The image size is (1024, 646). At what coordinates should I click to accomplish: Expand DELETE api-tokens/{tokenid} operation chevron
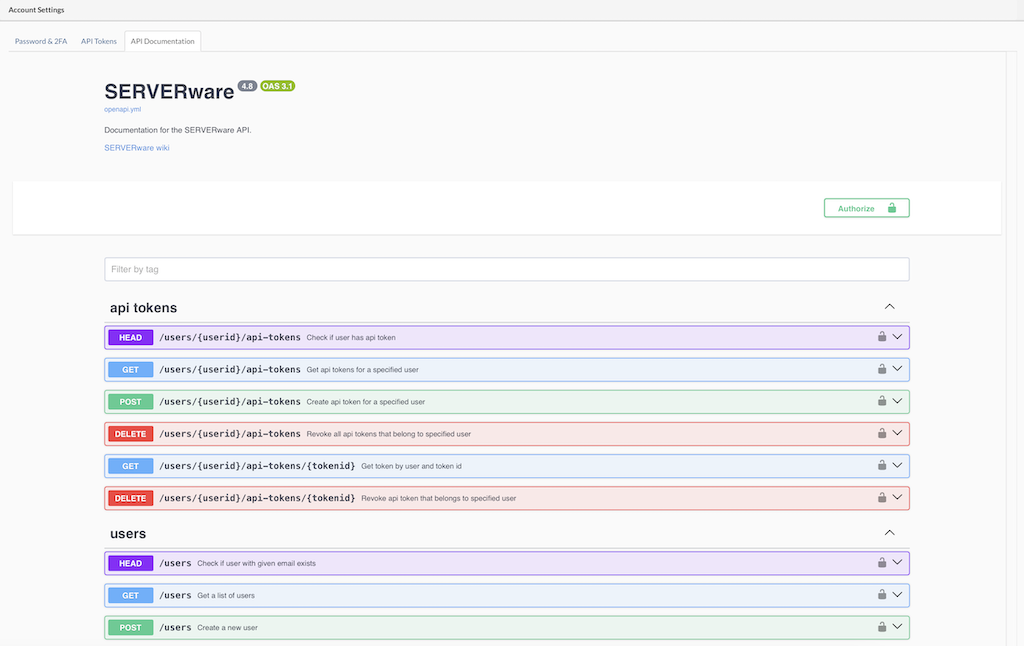pyautogui.click(x=897, y=497)
